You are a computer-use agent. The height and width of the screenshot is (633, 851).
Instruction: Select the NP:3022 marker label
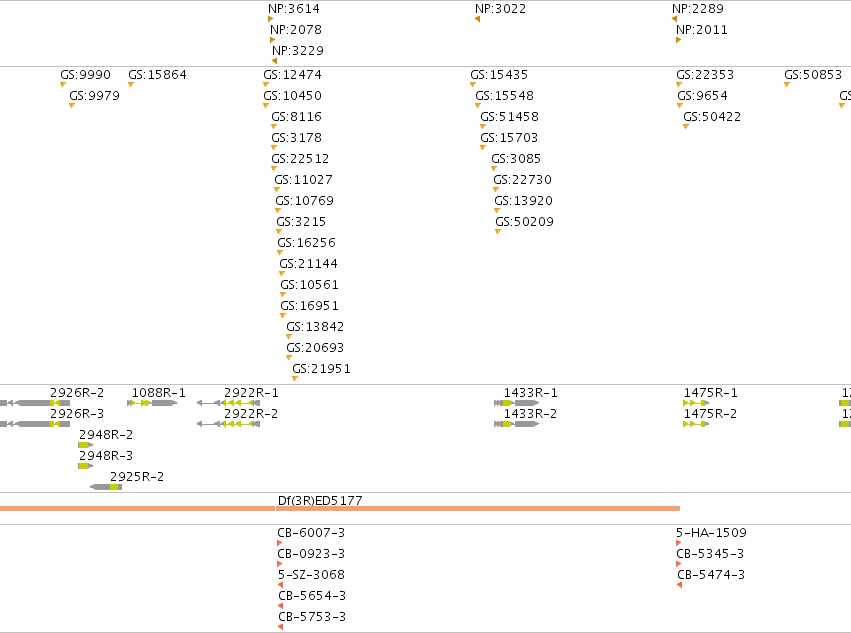[500, 9]
